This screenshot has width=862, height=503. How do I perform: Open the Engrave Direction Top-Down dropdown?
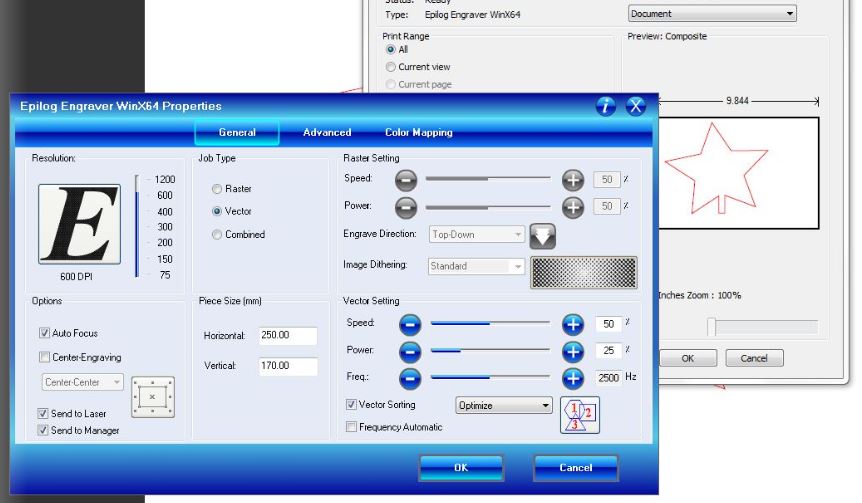pyautogui.click(x=477, y=235)
